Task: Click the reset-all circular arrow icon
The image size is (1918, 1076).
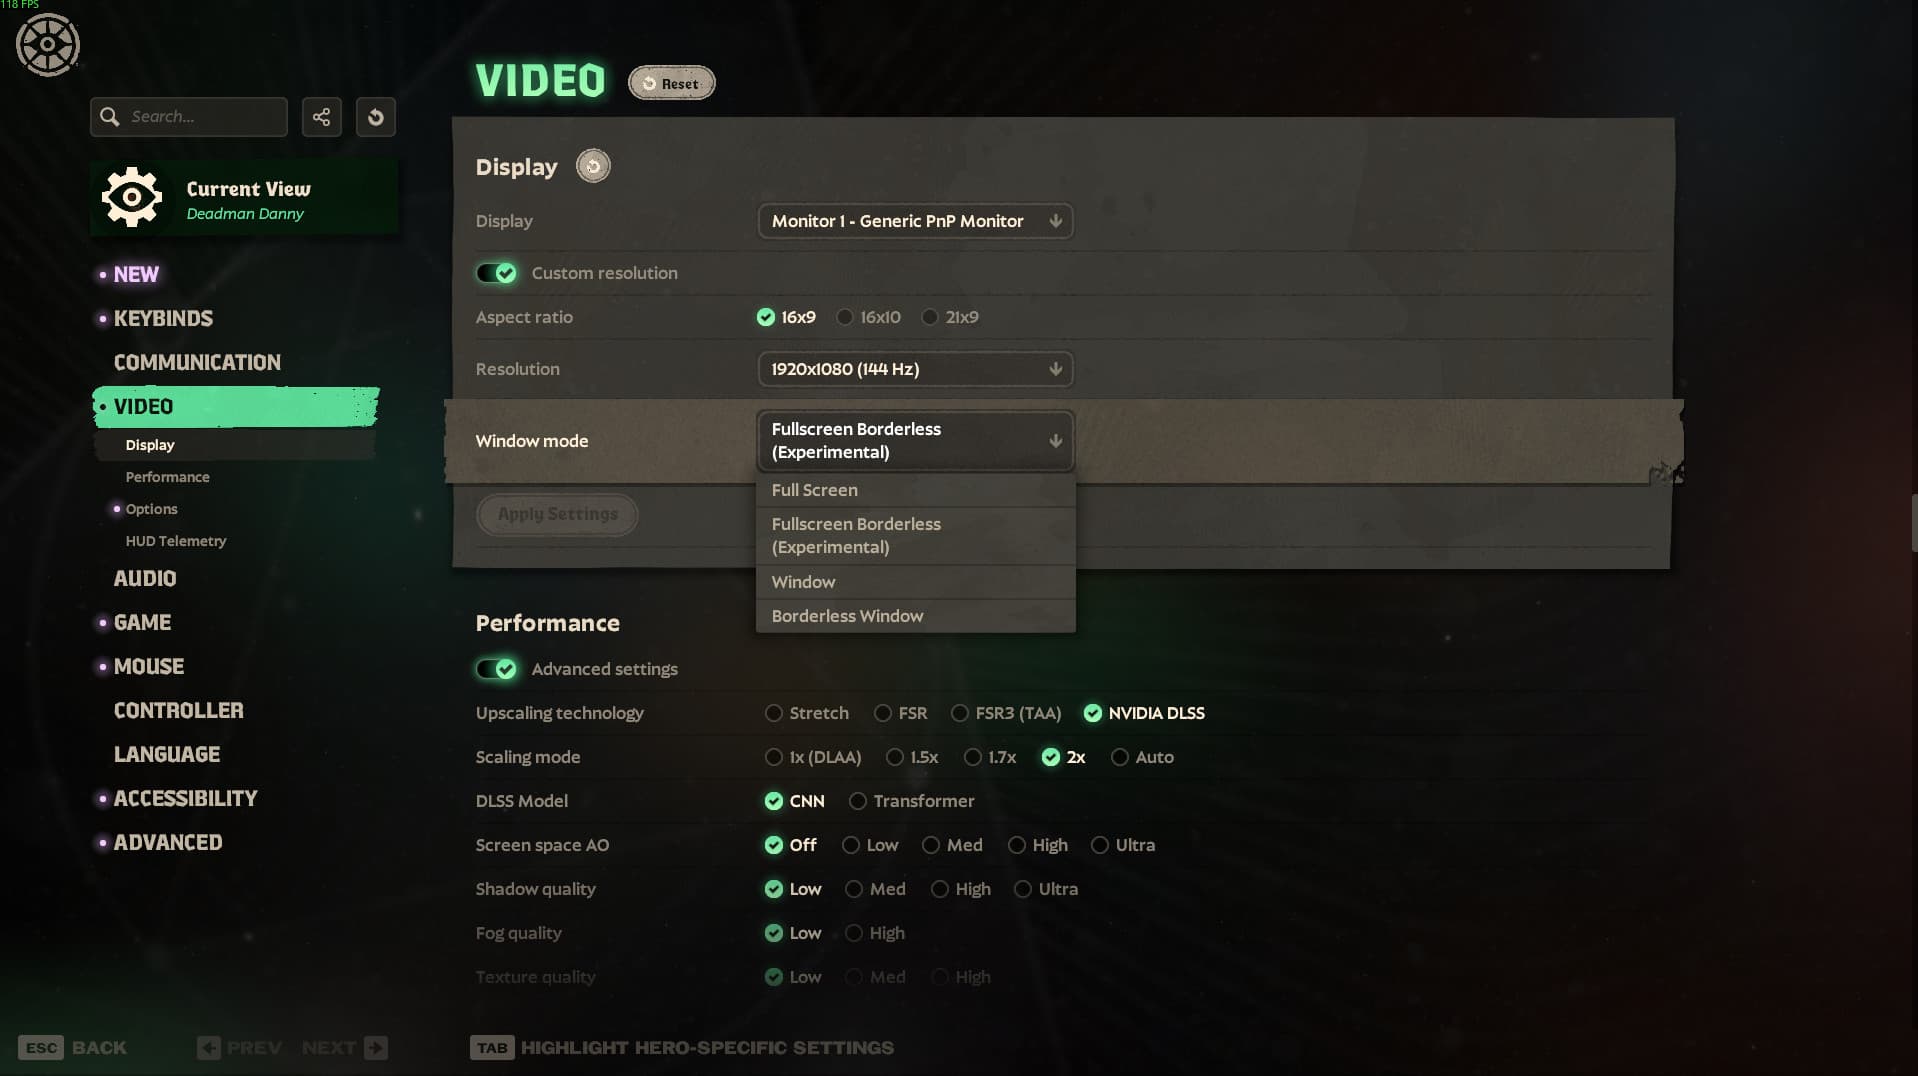Action: pyautogui.click(x=376, y=117)
